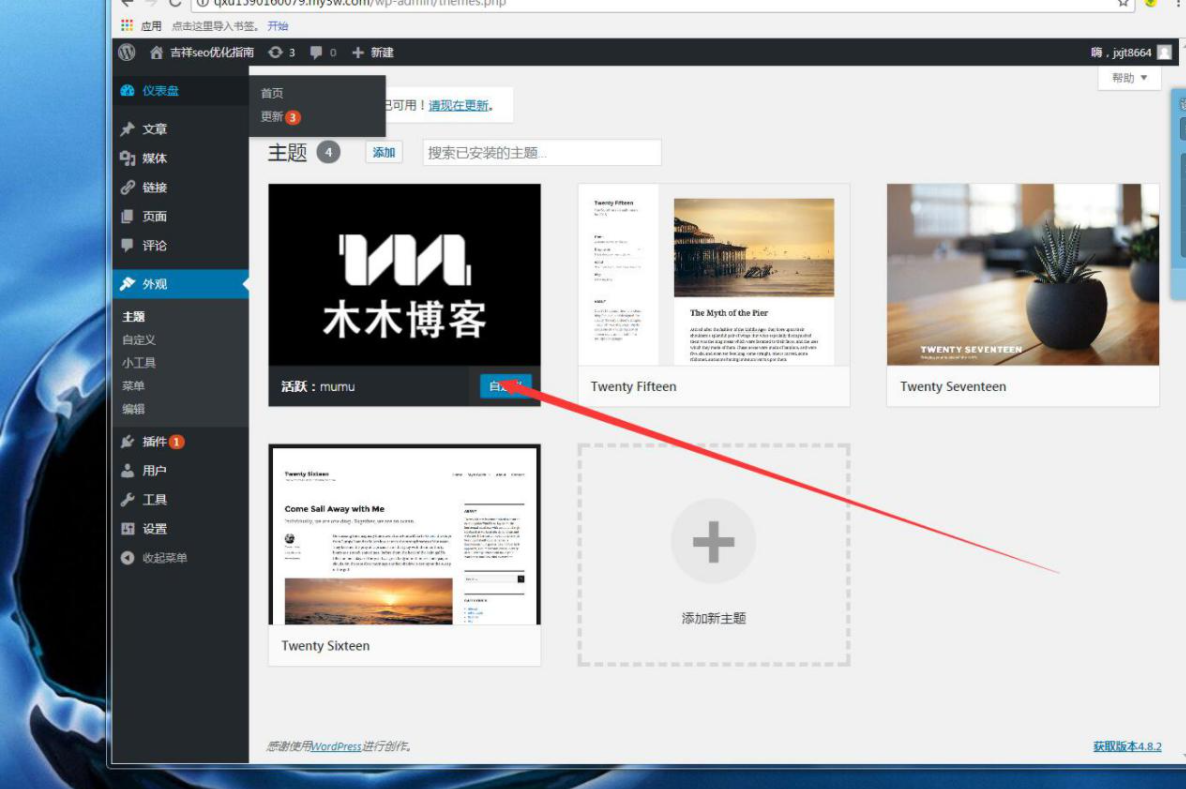Viewport: 1186px width, 789px height.
Task: Collapse sidebar with 收起菜单
Action: tap(164, 558)
